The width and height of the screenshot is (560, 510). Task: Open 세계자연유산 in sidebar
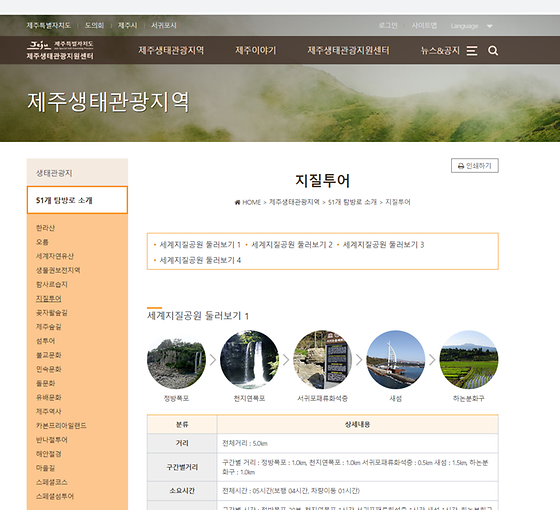[x=55, y=256]
